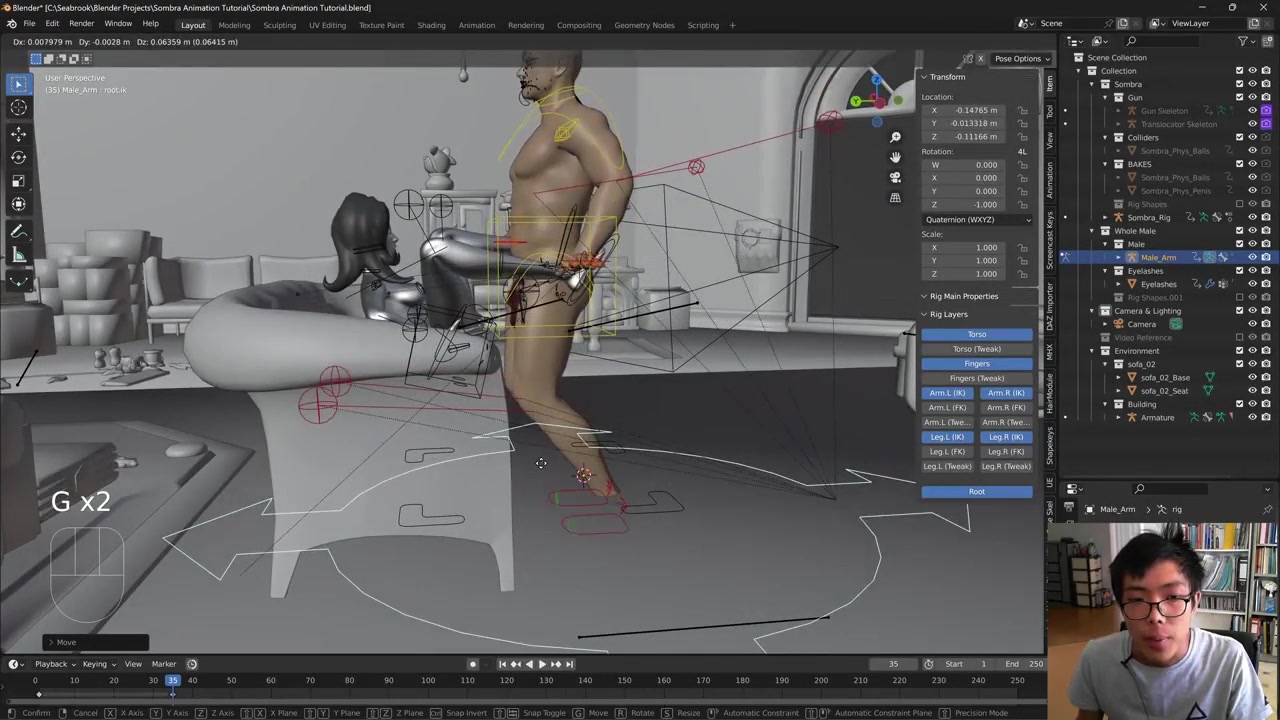This screenshot has width=1280, height=720.
Task: Click the zoom magnifier viewport icon
Action: 895,137
